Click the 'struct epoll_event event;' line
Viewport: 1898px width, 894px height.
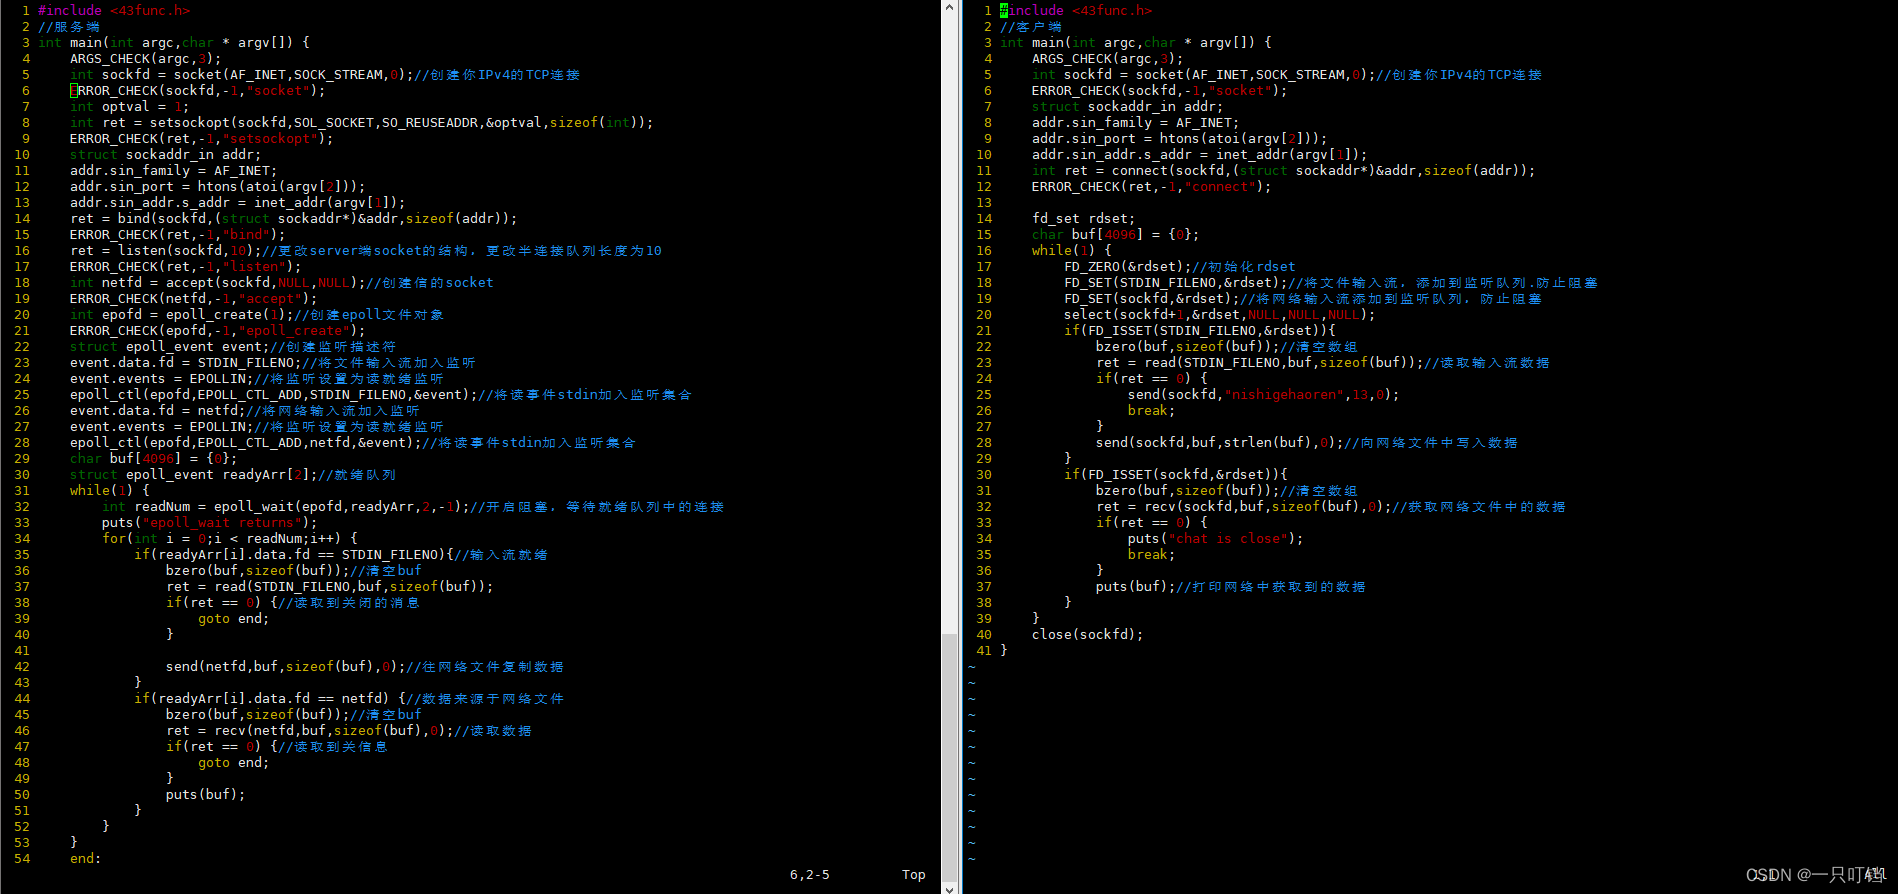click(x=233, y=346)
